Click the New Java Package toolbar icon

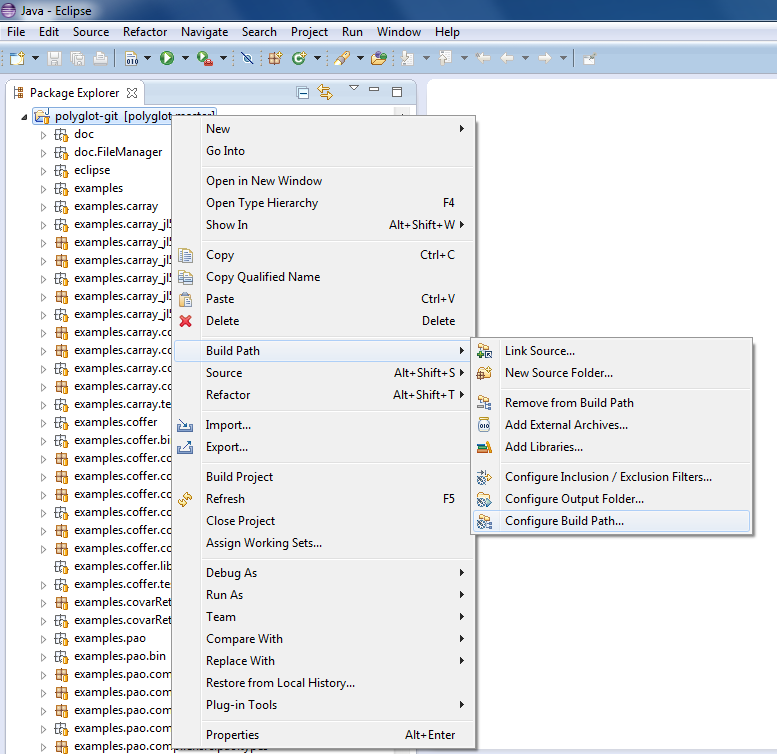click(274, 59)
